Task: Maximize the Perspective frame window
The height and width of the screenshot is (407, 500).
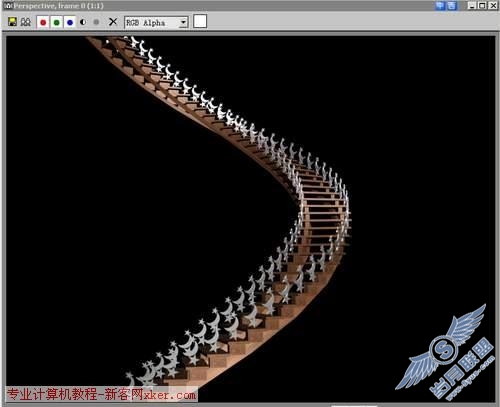Action: (482, 6)
